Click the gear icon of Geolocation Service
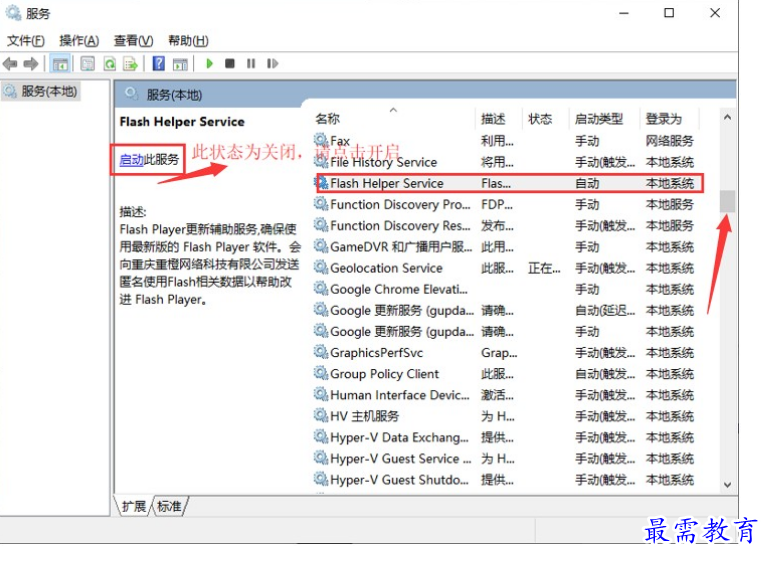The height and width of the screenshot is (562, 766). pyautogui.click(x=320, y=267)
